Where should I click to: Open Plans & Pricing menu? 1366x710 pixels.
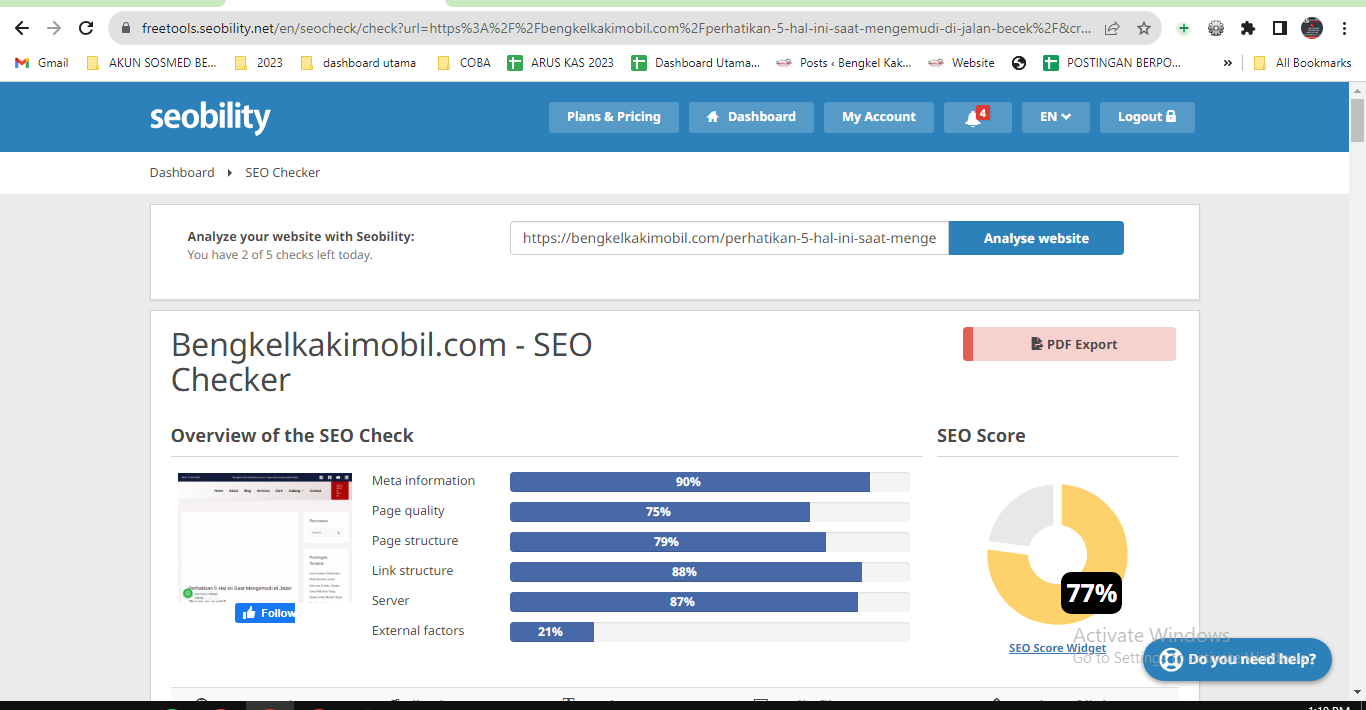click(613, 117)
